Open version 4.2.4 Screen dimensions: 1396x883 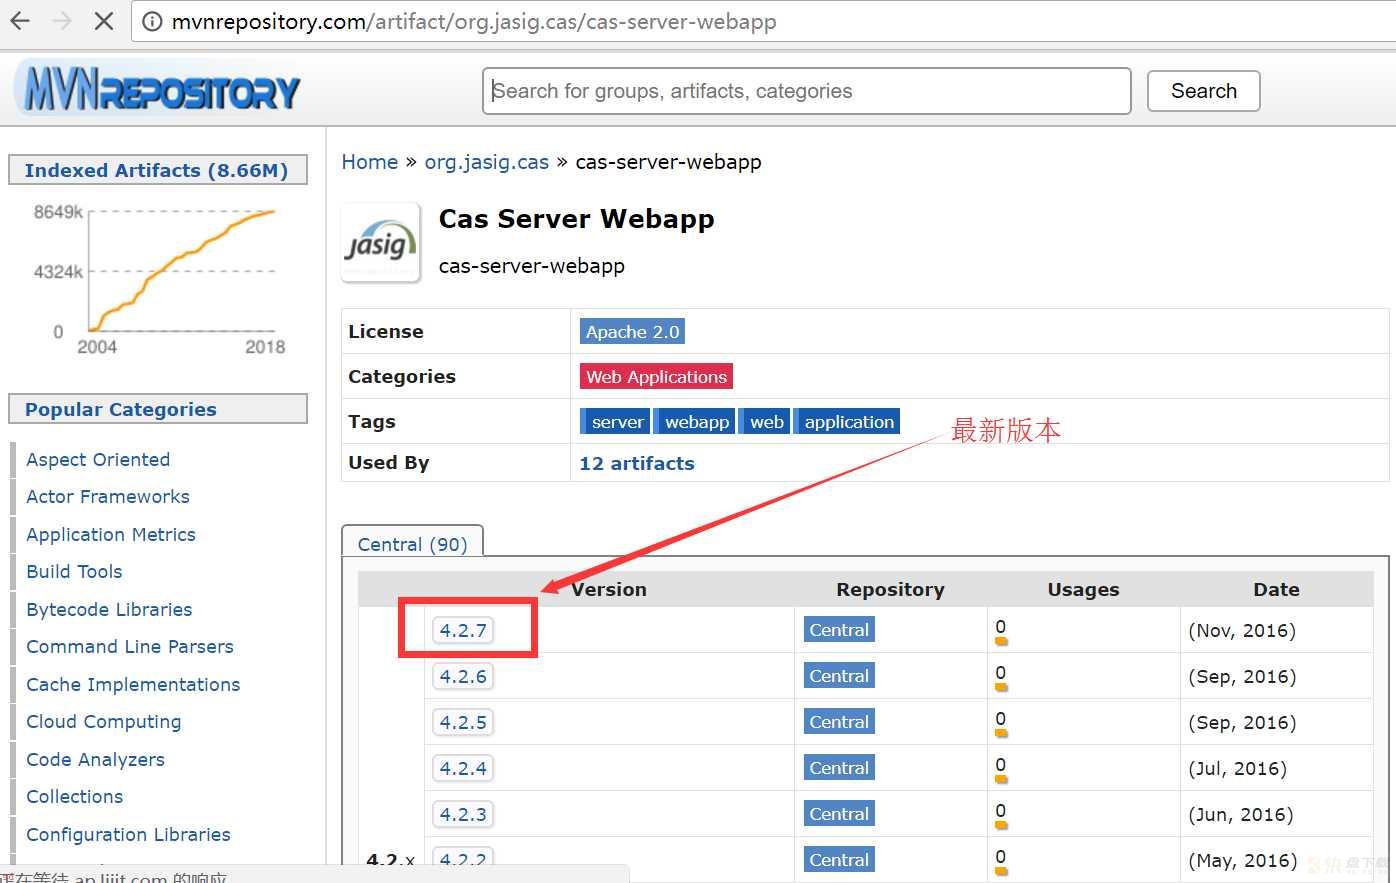(463, 769)
